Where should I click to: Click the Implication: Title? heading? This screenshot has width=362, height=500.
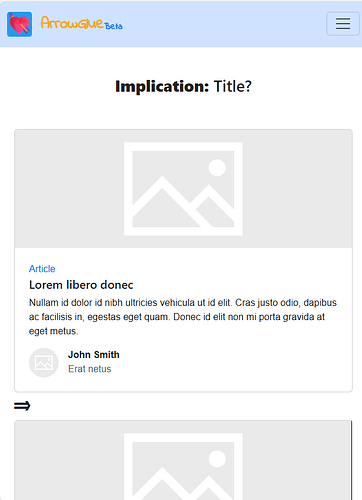point(183,86)
